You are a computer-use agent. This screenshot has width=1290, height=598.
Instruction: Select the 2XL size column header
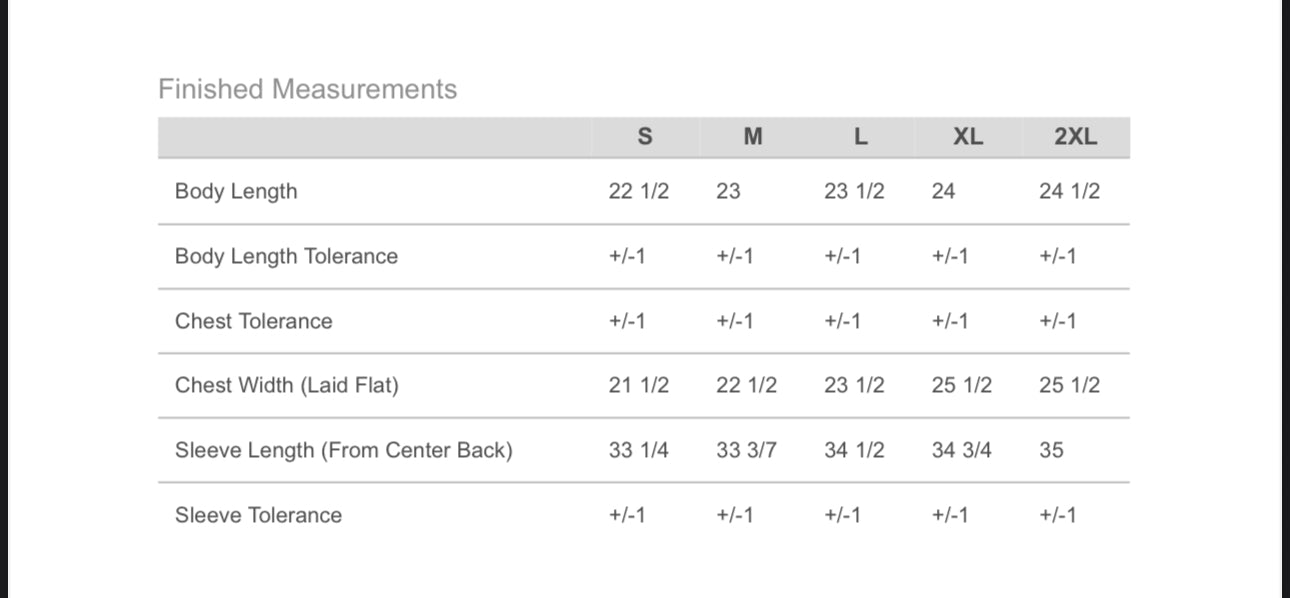[x=1075, y=137]
